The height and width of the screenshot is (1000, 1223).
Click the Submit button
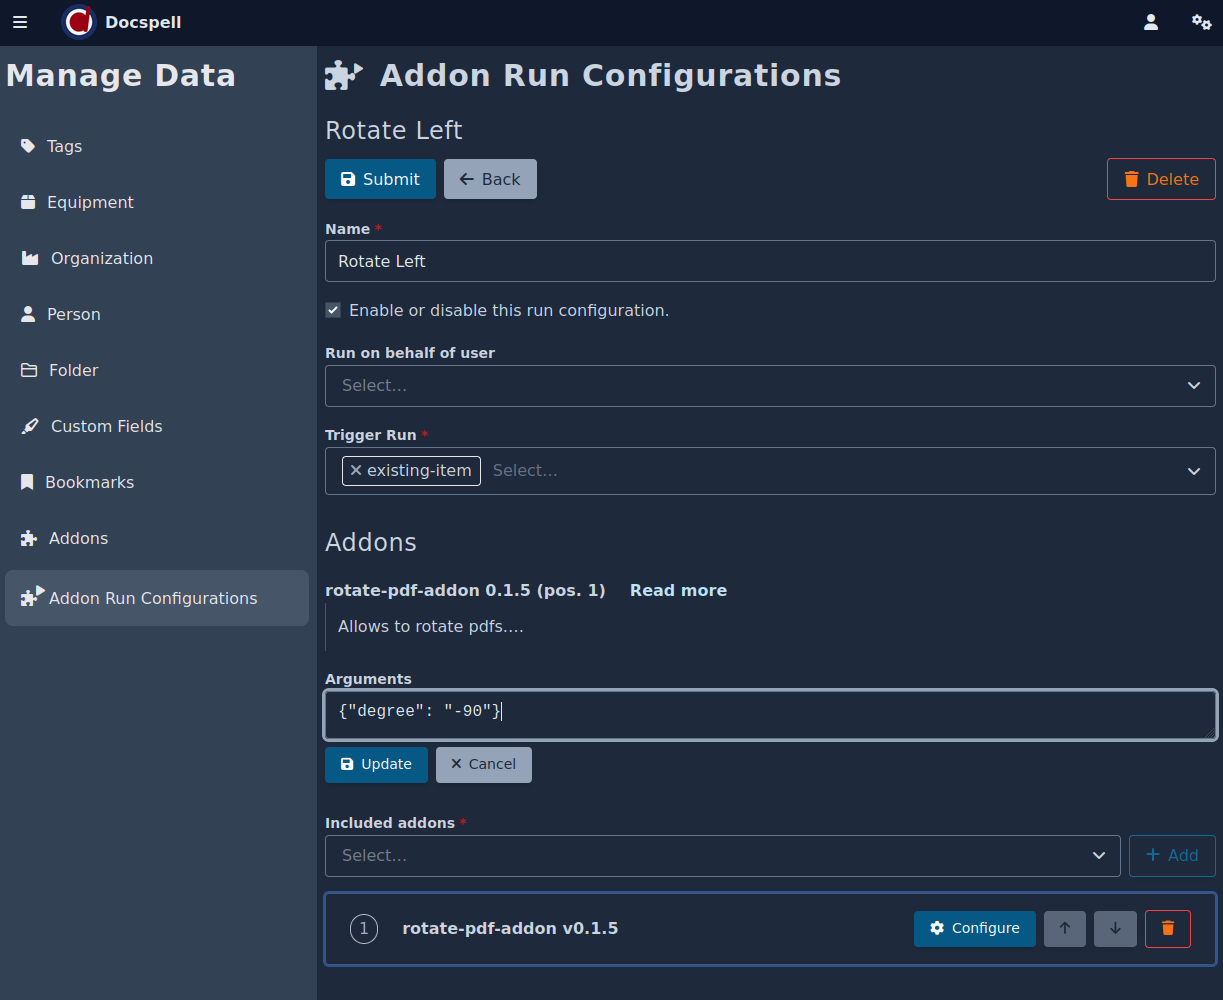380,179
